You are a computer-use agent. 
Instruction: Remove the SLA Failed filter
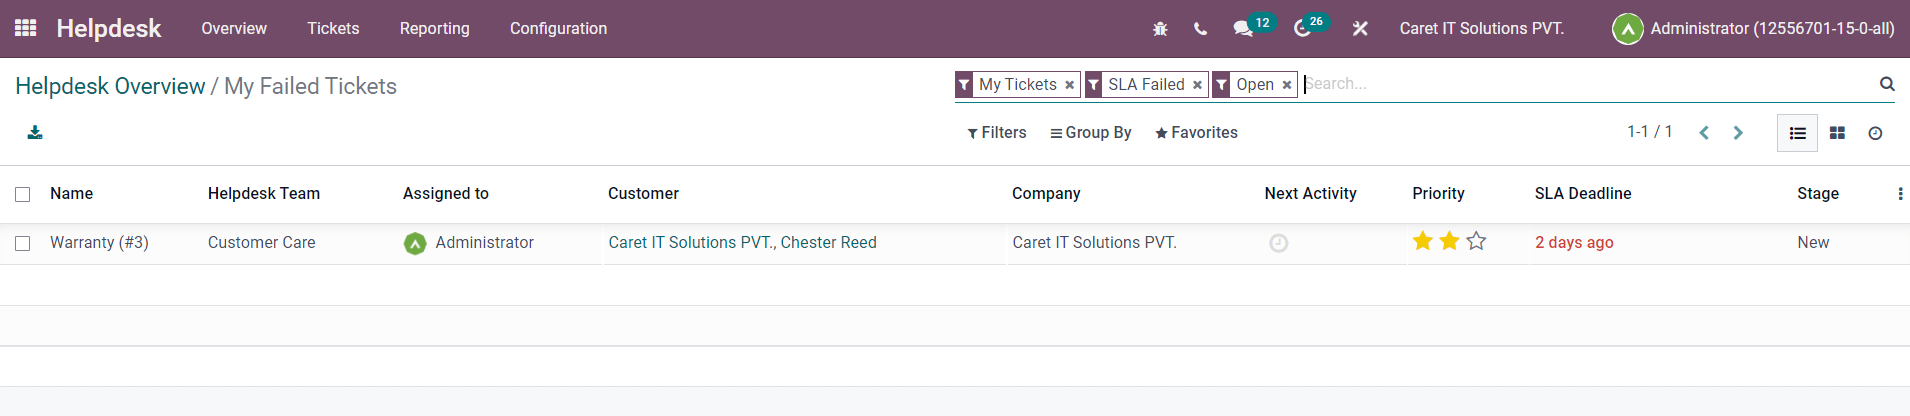point(1197,85)
